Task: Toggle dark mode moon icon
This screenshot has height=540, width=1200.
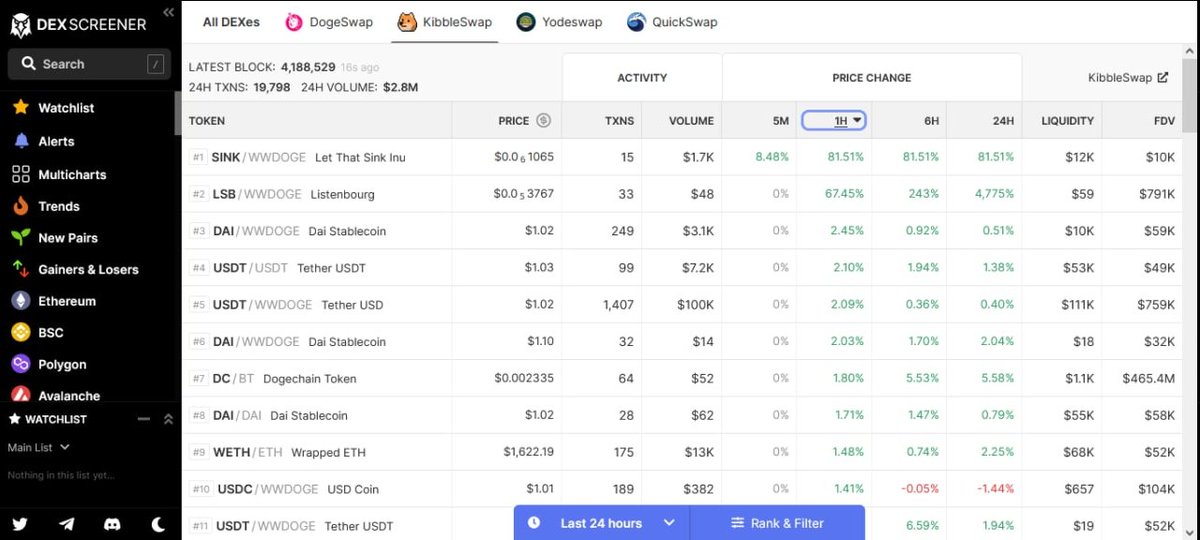Action: [x=158, y=523]
